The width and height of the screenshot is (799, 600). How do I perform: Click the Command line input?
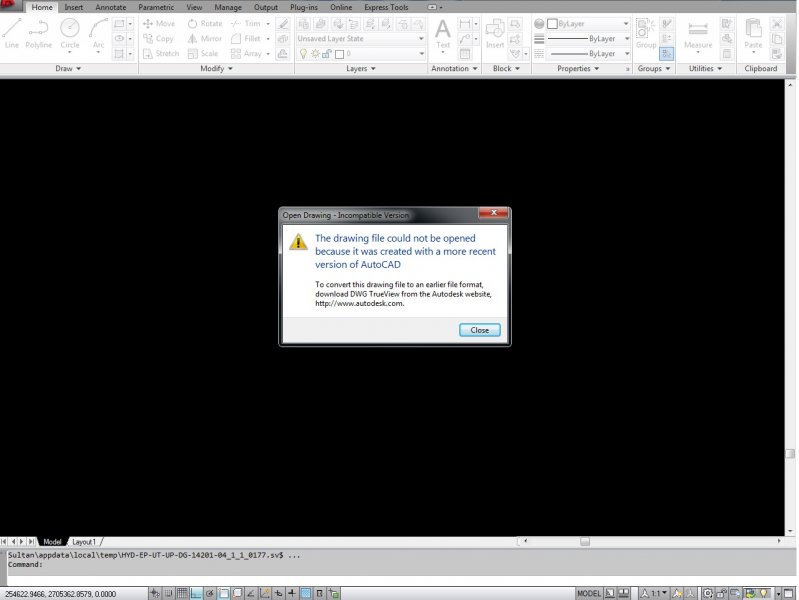[x=300, y=565]
